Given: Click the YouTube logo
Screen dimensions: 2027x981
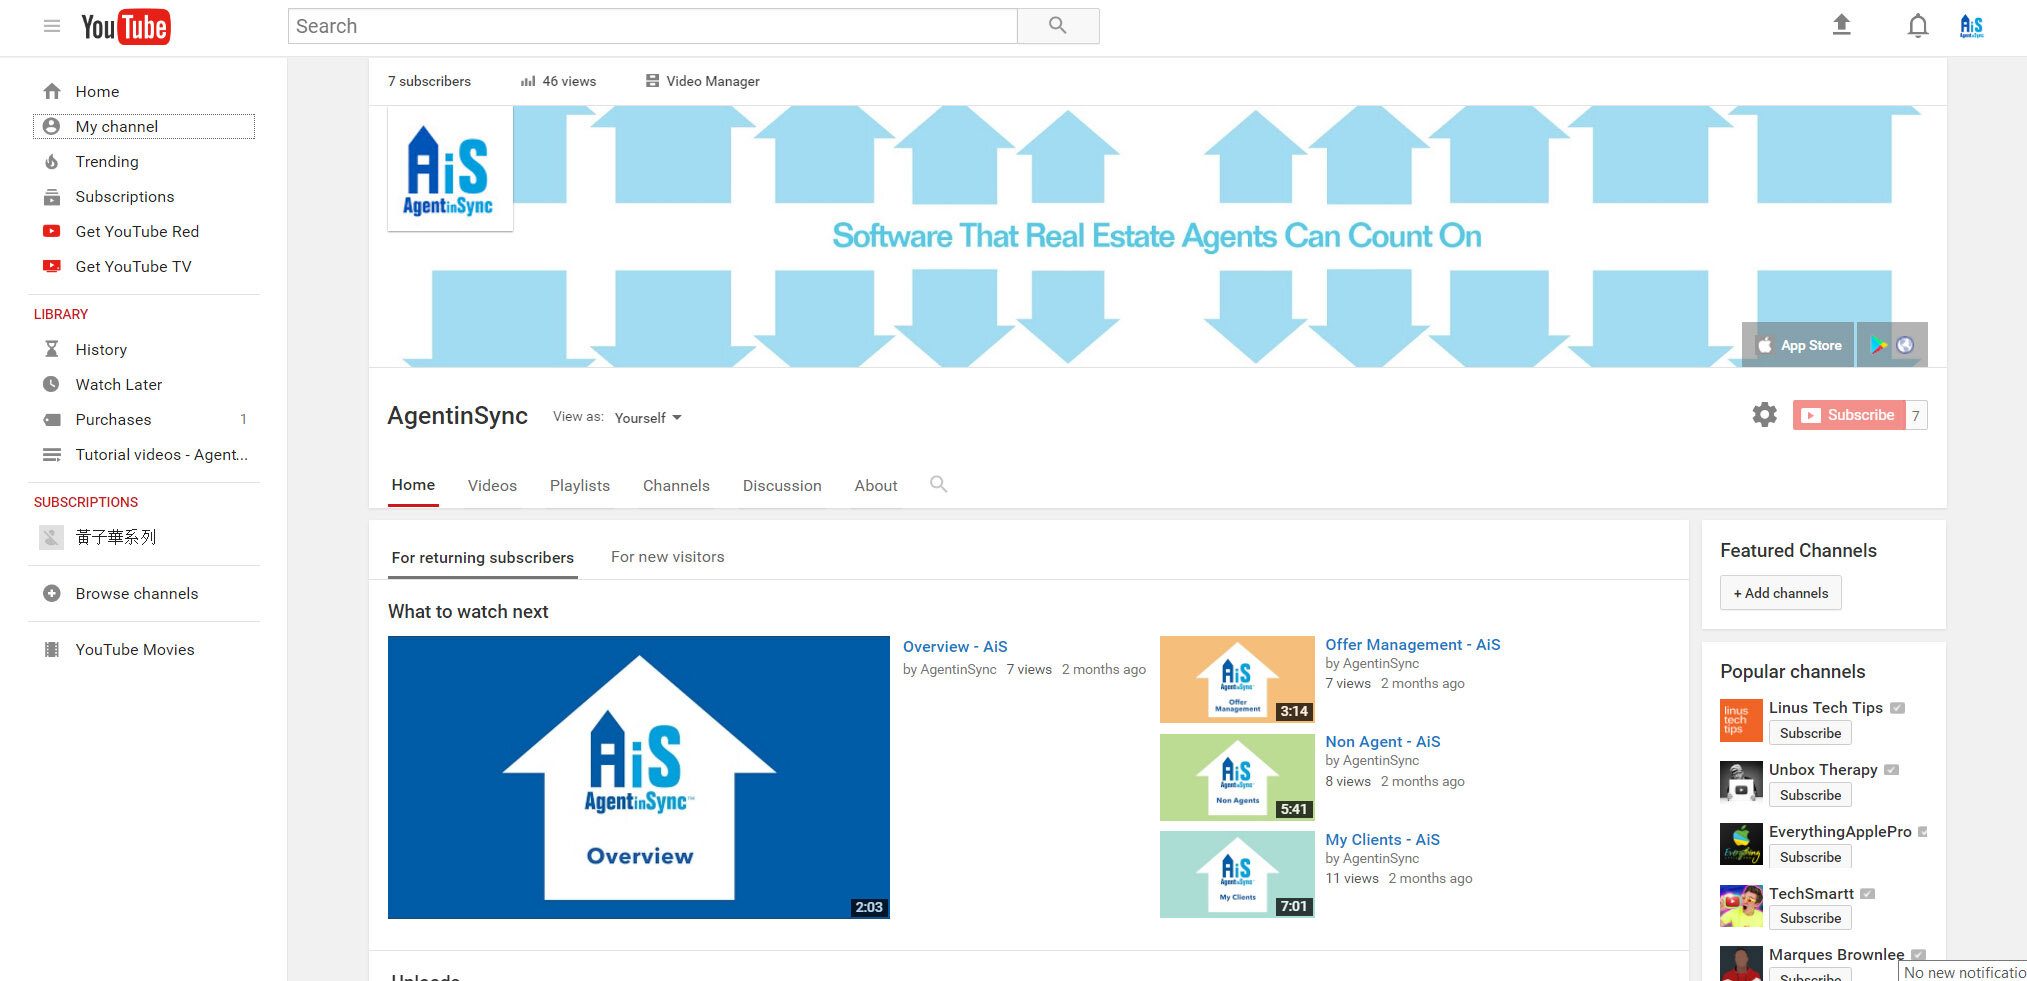Looking at the screenshot, I should [125, 27].
